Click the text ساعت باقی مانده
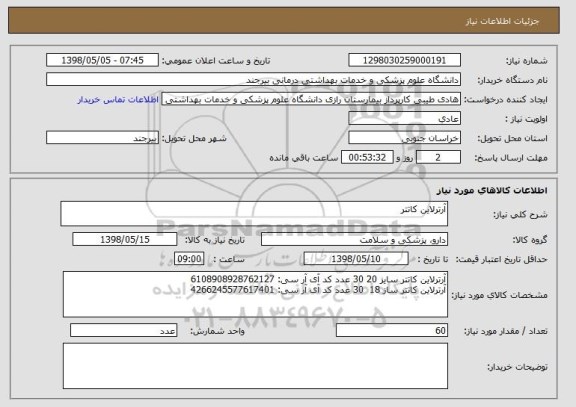Screen dimensions: 576x407 click(x=304, y=158)
